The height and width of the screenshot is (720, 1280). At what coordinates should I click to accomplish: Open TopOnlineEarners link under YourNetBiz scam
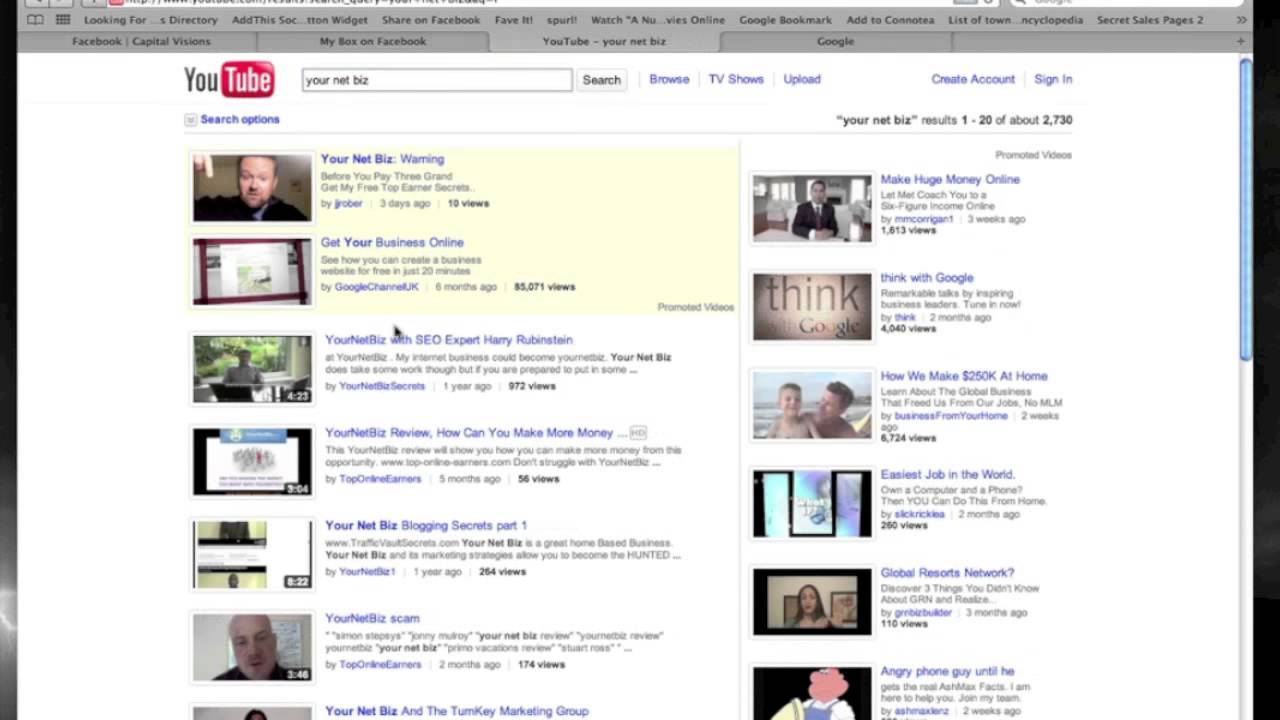pyautogui.click(x=380, y=665)
